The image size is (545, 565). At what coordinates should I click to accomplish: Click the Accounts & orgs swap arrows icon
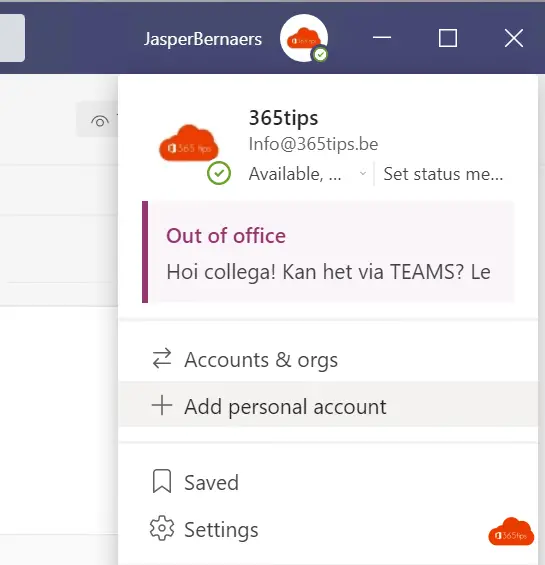[x=162, y=359]
